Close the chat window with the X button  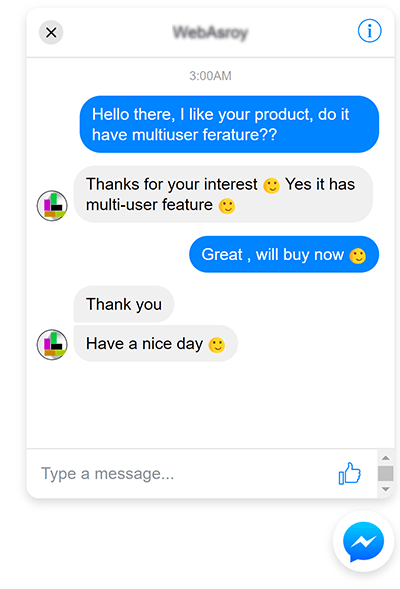(51, 32)
